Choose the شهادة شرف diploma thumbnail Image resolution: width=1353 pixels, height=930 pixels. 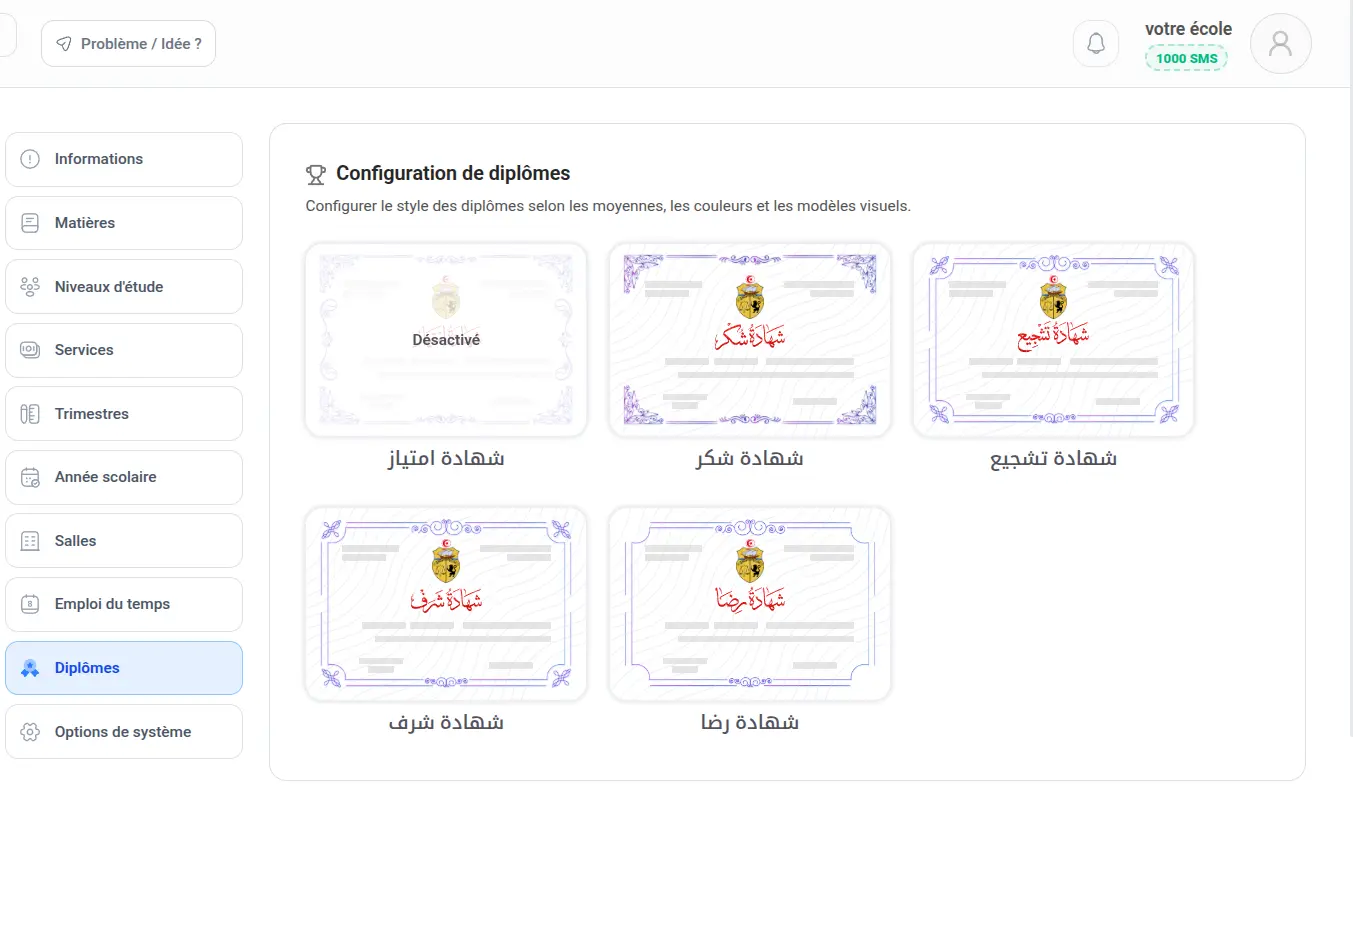pyautogui.click(x=446, y=604)
